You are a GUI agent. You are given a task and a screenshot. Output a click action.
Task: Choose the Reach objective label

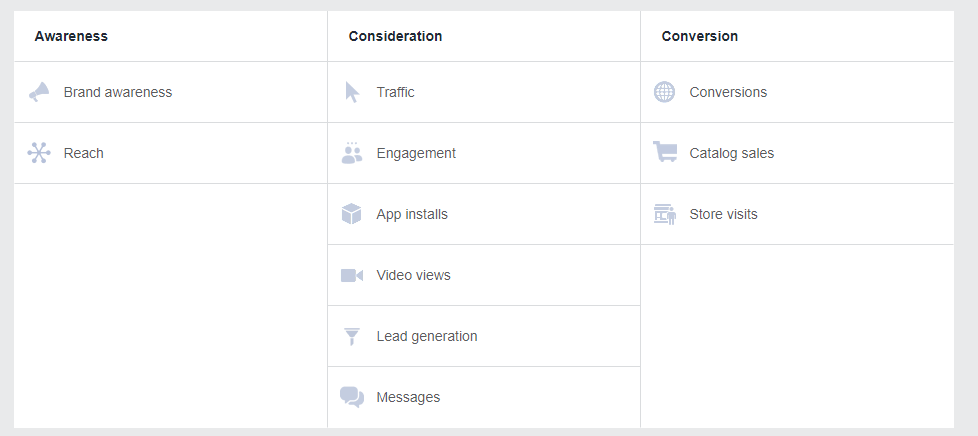84,153
